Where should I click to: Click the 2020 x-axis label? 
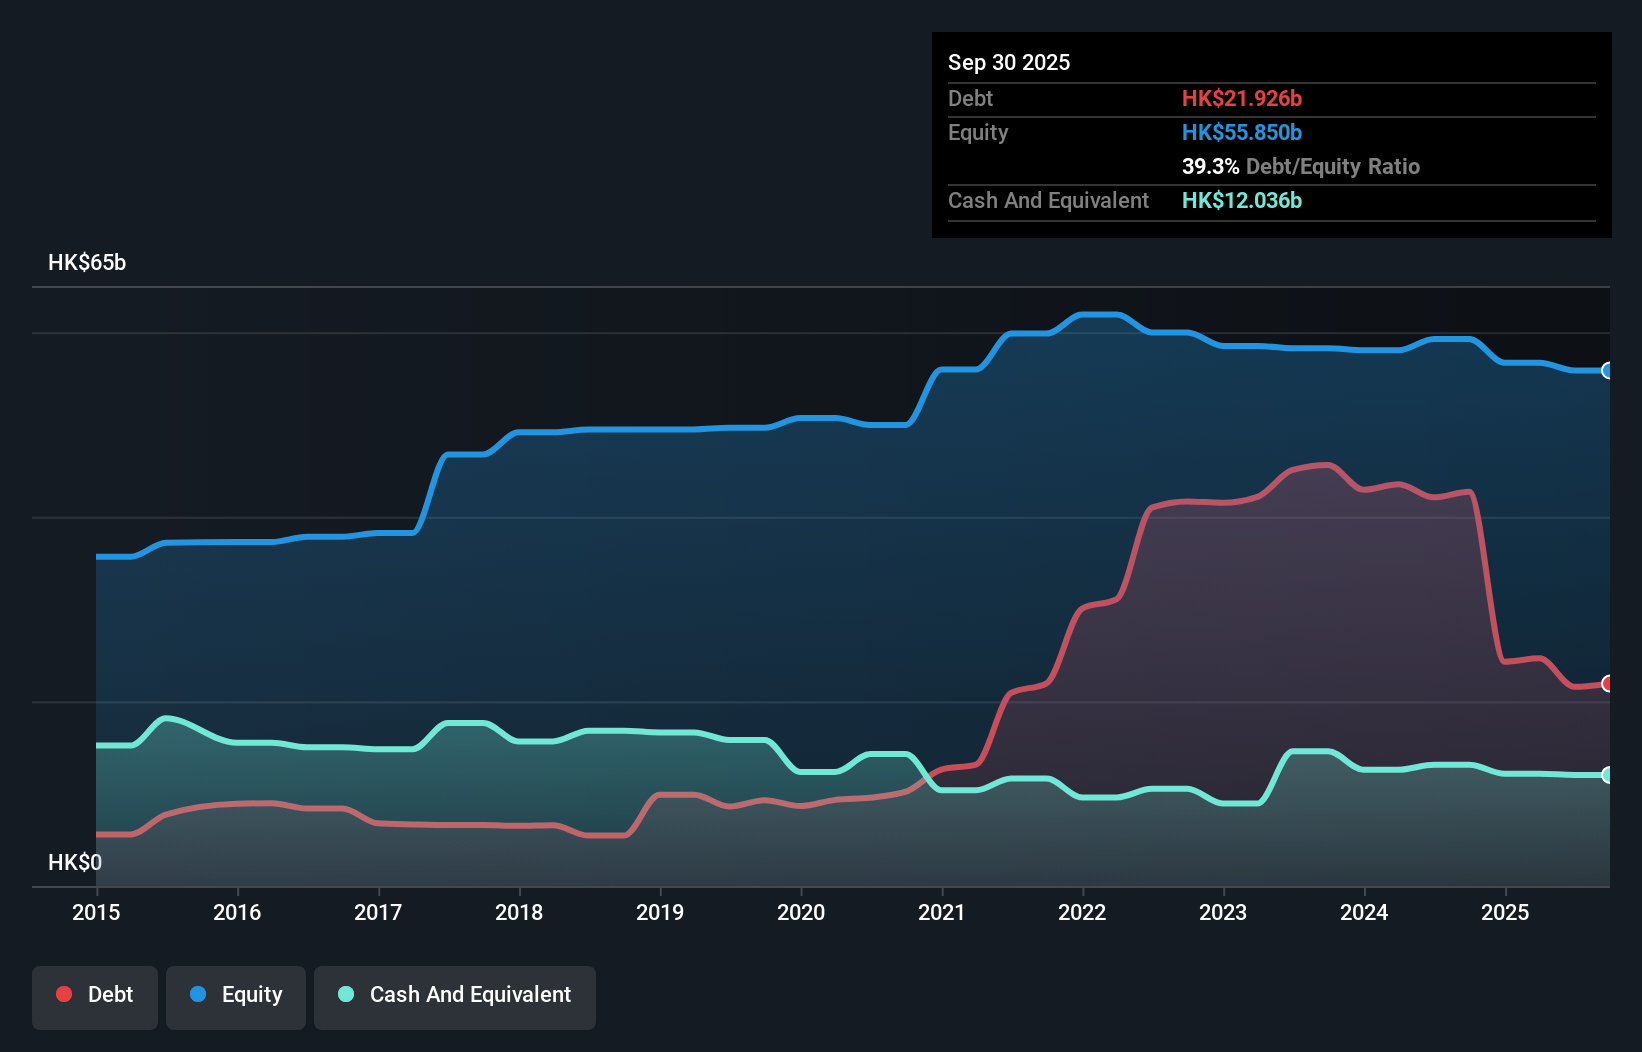[801, 912]
